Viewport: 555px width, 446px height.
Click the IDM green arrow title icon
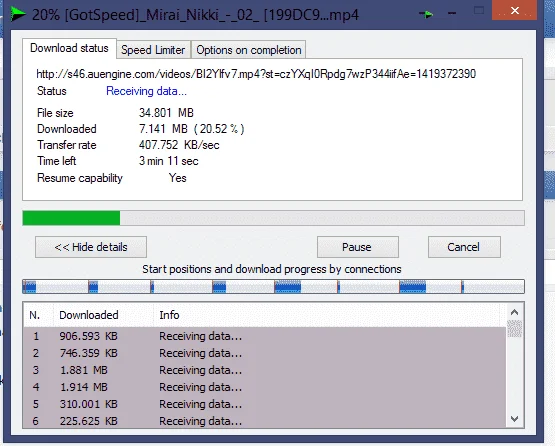[x=18, y=14]
